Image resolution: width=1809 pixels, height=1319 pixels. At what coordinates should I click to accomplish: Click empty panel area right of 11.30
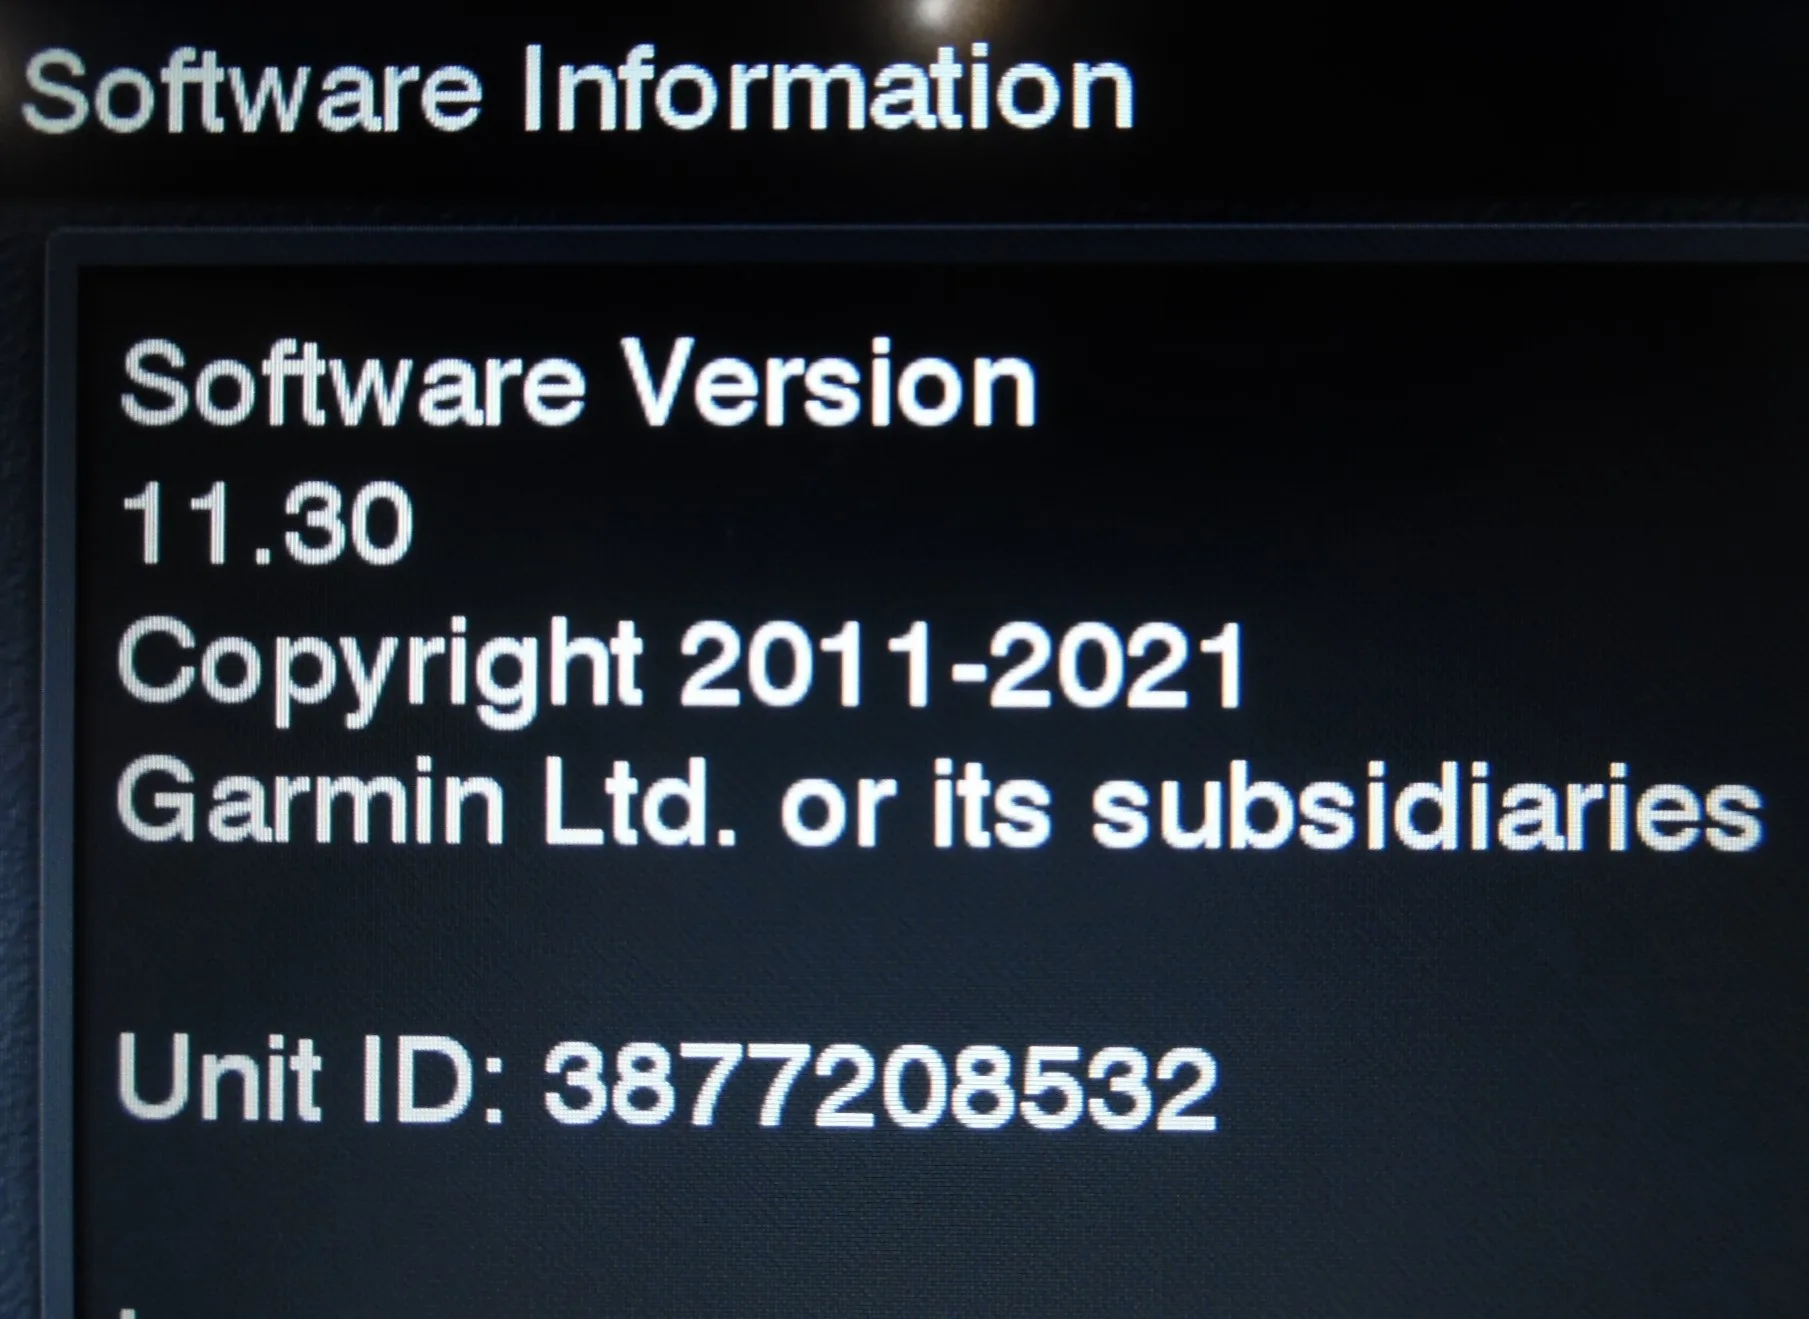click(1100, 523)
